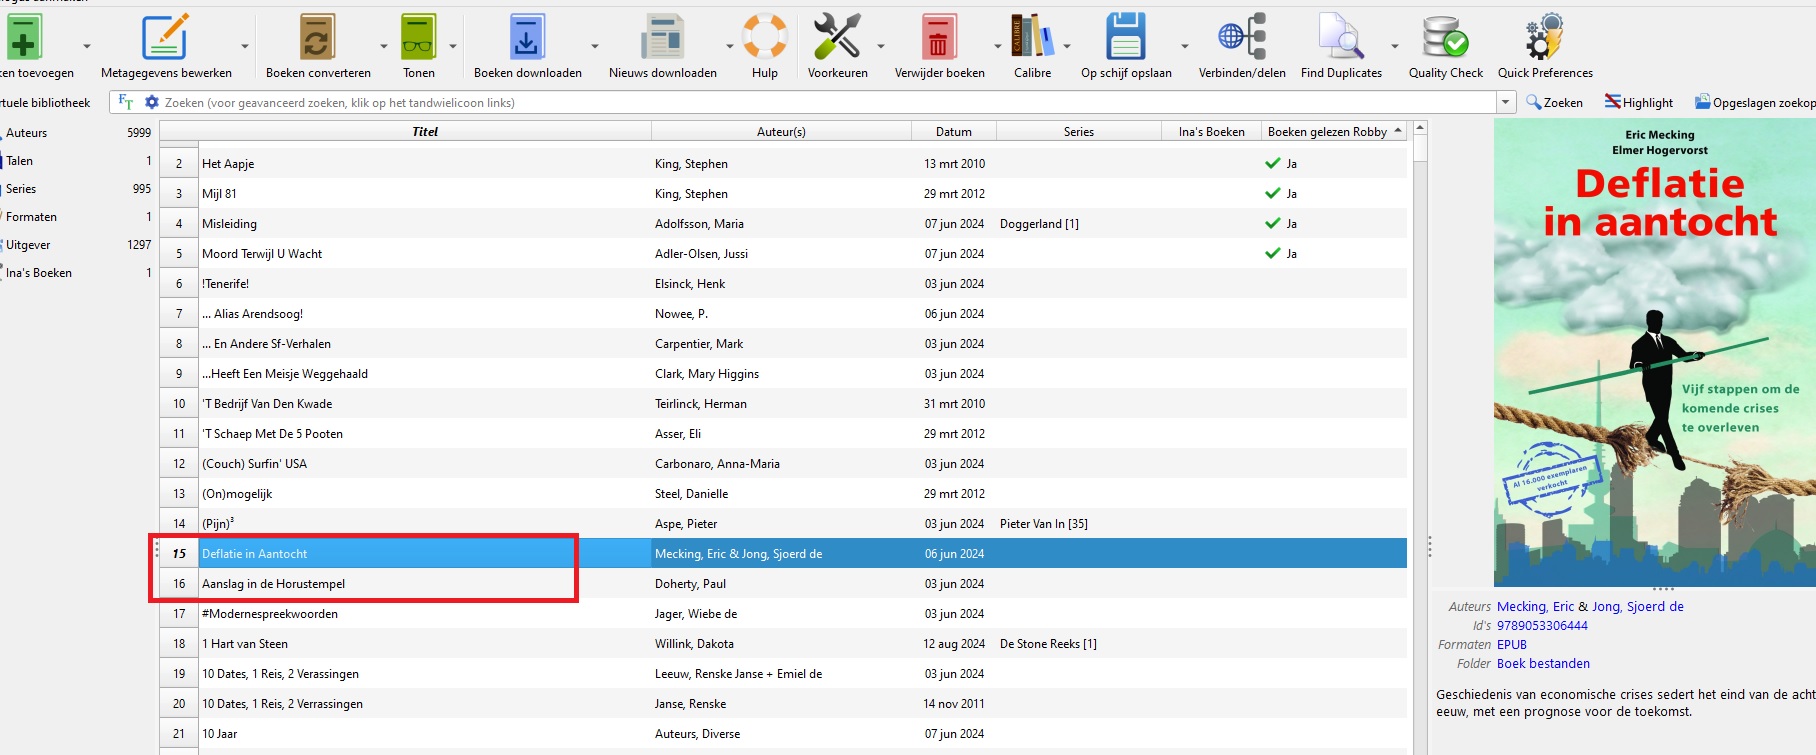Select Uitgever category
Screen dimensions: 1816x755
coord(28,245)
